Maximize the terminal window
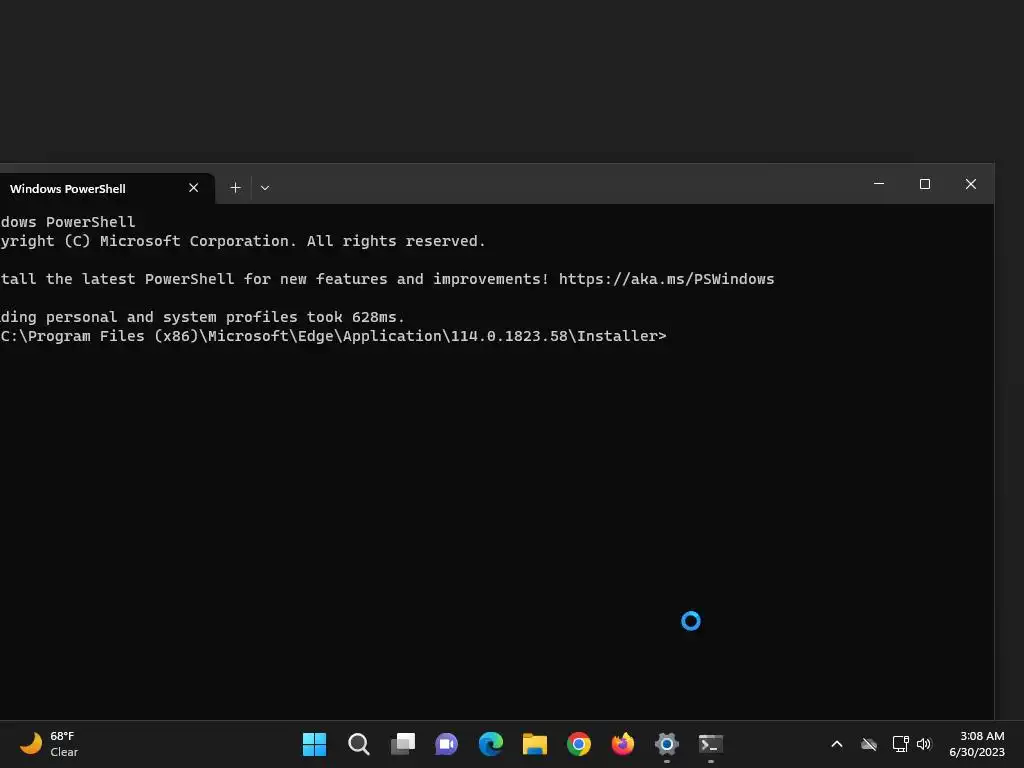The width and height of the screenshot is (1024, 768). [925, 184]
